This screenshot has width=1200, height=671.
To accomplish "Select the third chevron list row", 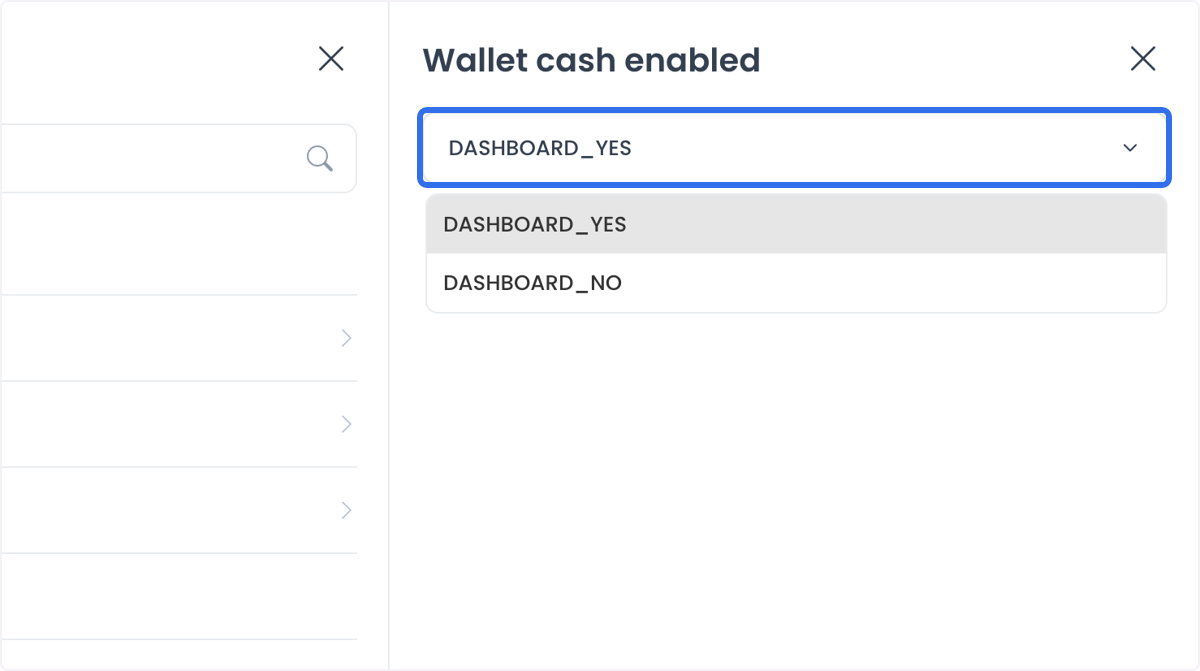I will point(178,510).
